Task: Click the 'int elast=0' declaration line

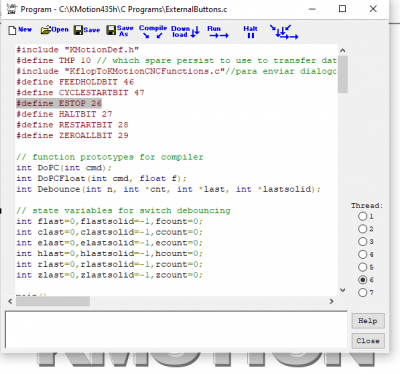Action: pyautogui.click(x=109, y=243)
